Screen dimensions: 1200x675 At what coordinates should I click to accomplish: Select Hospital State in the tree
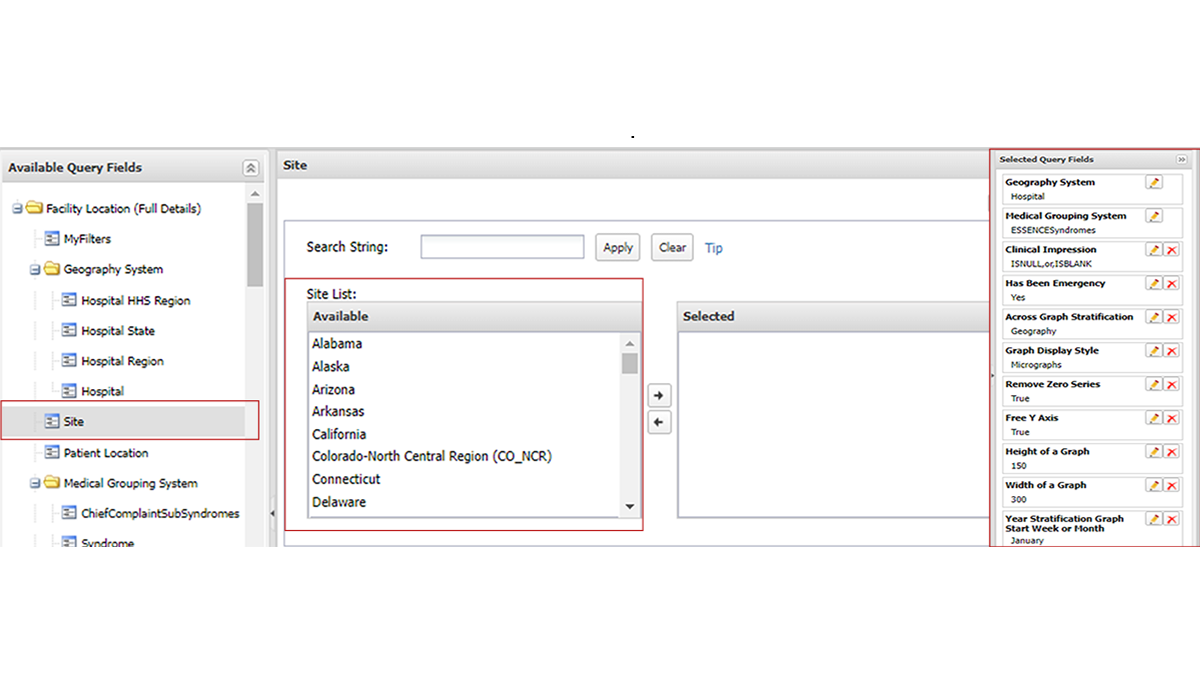pyautogui.click(x=118, y=331)
